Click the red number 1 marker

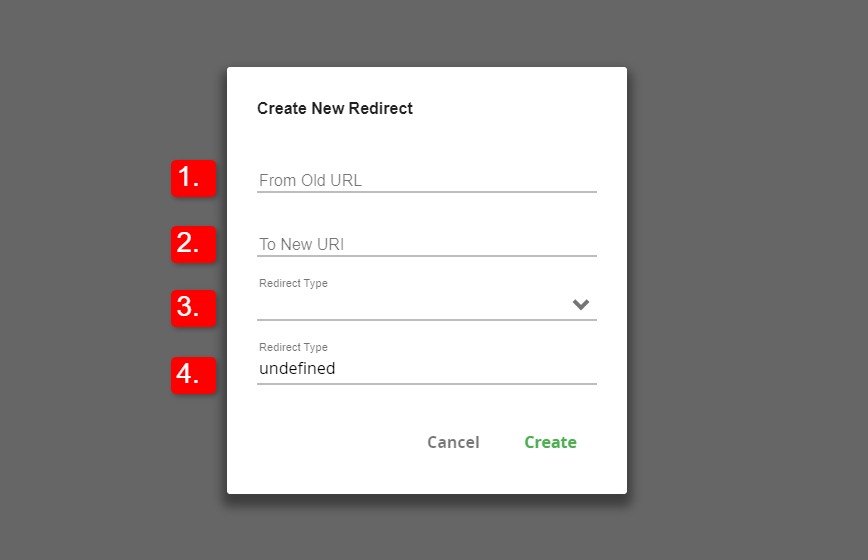pos(193,178)
